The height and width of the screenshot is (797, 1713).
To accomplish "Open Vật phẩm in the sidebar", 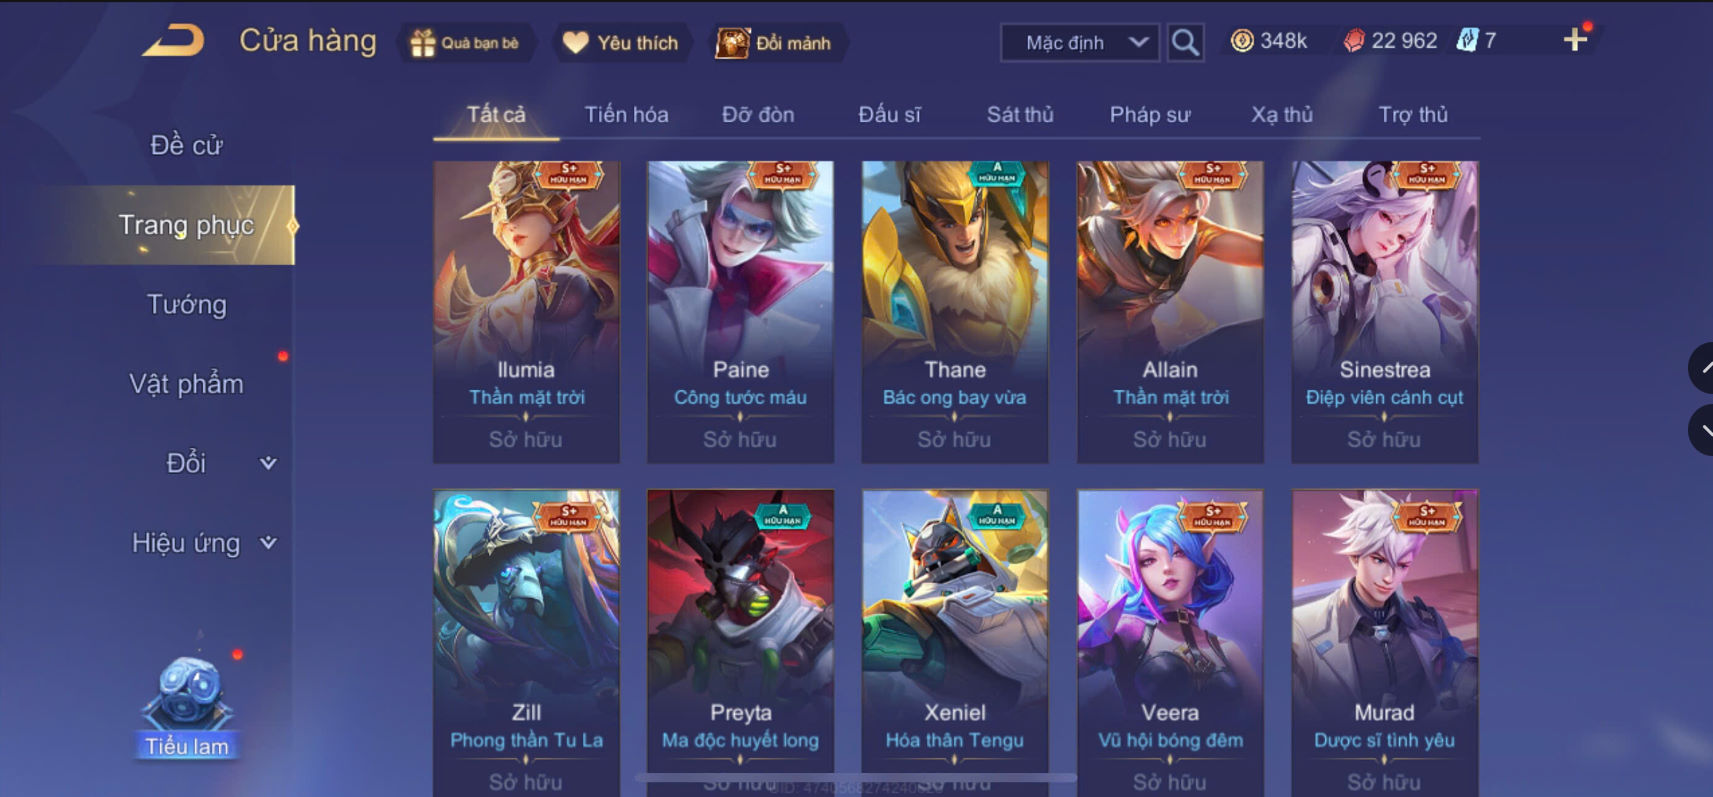I will 187,384.
